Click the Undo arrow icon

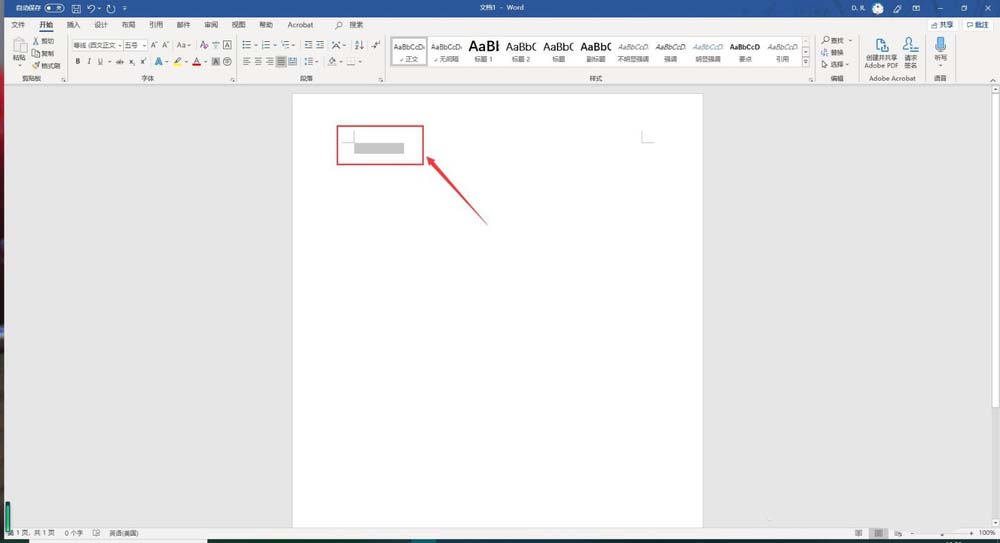(x=91, y=8)
